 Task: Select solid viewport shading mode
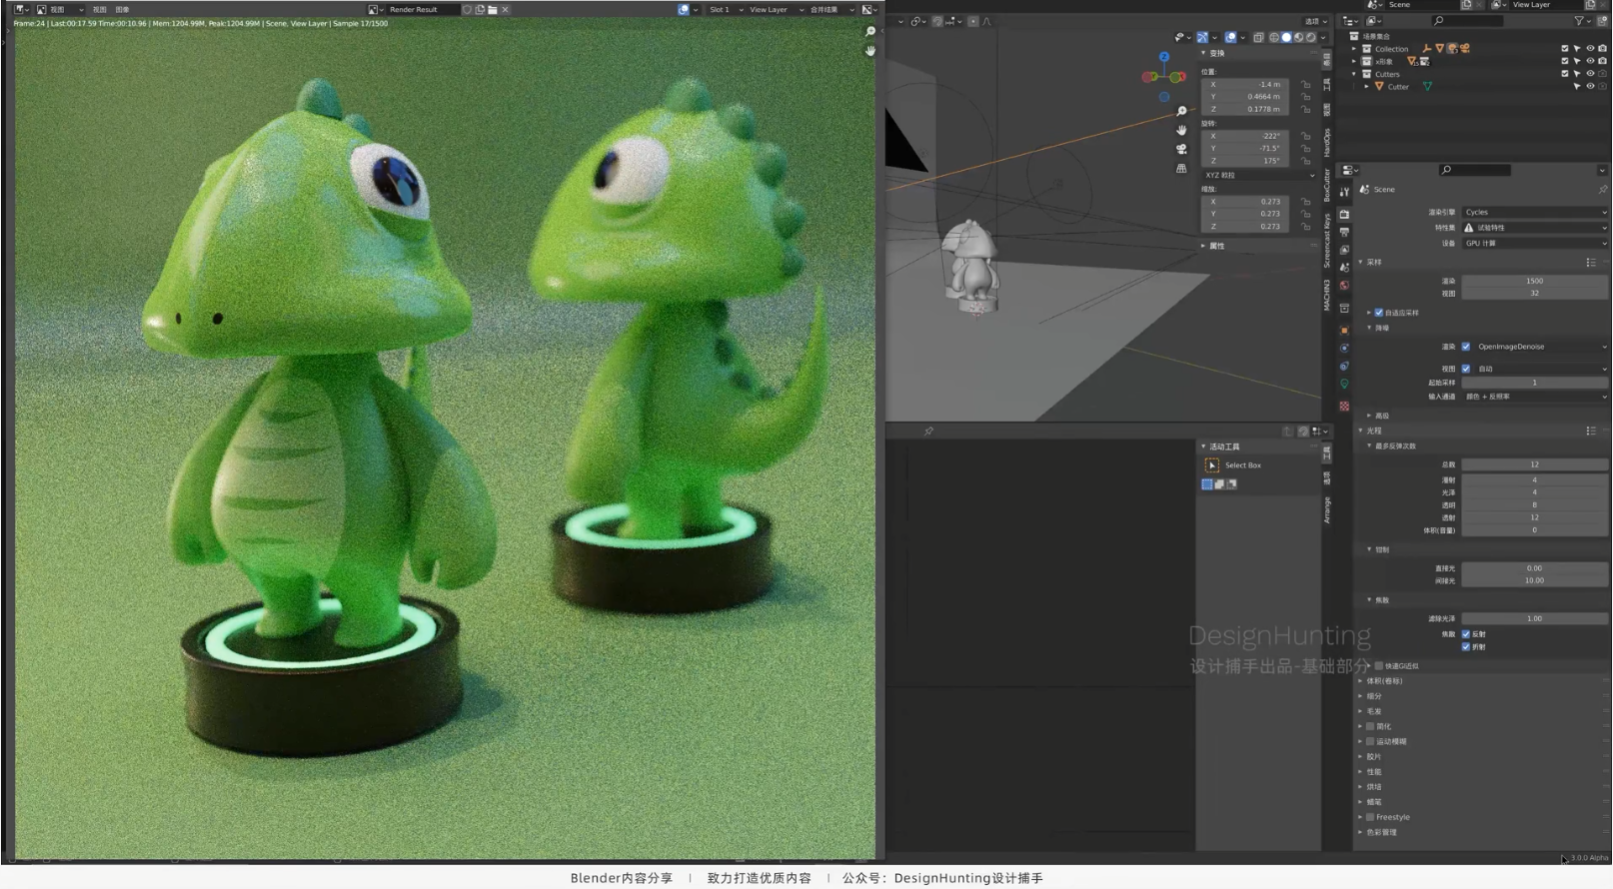(1287, 37)
